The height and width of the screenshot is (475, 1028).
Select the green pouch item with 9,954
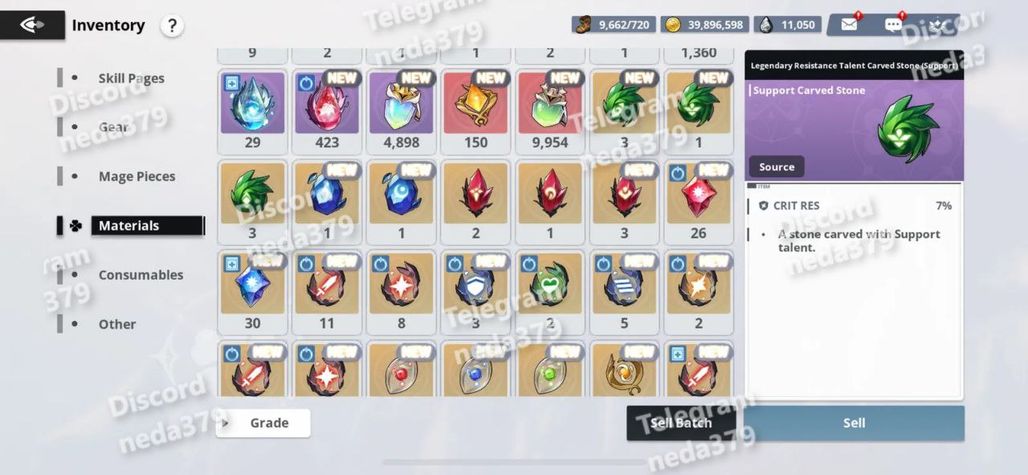[x=550, y=111]
